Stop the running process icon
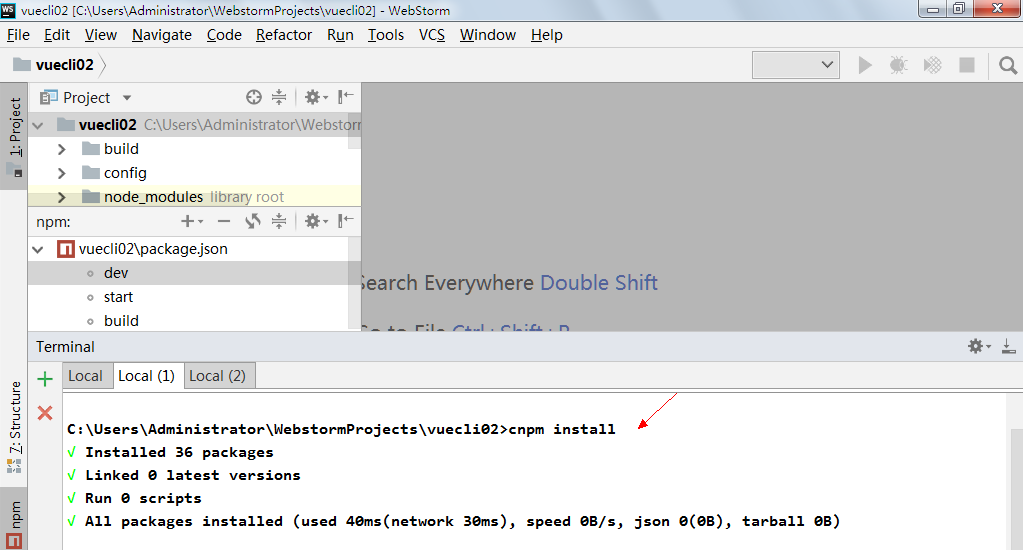 [967, 65]
